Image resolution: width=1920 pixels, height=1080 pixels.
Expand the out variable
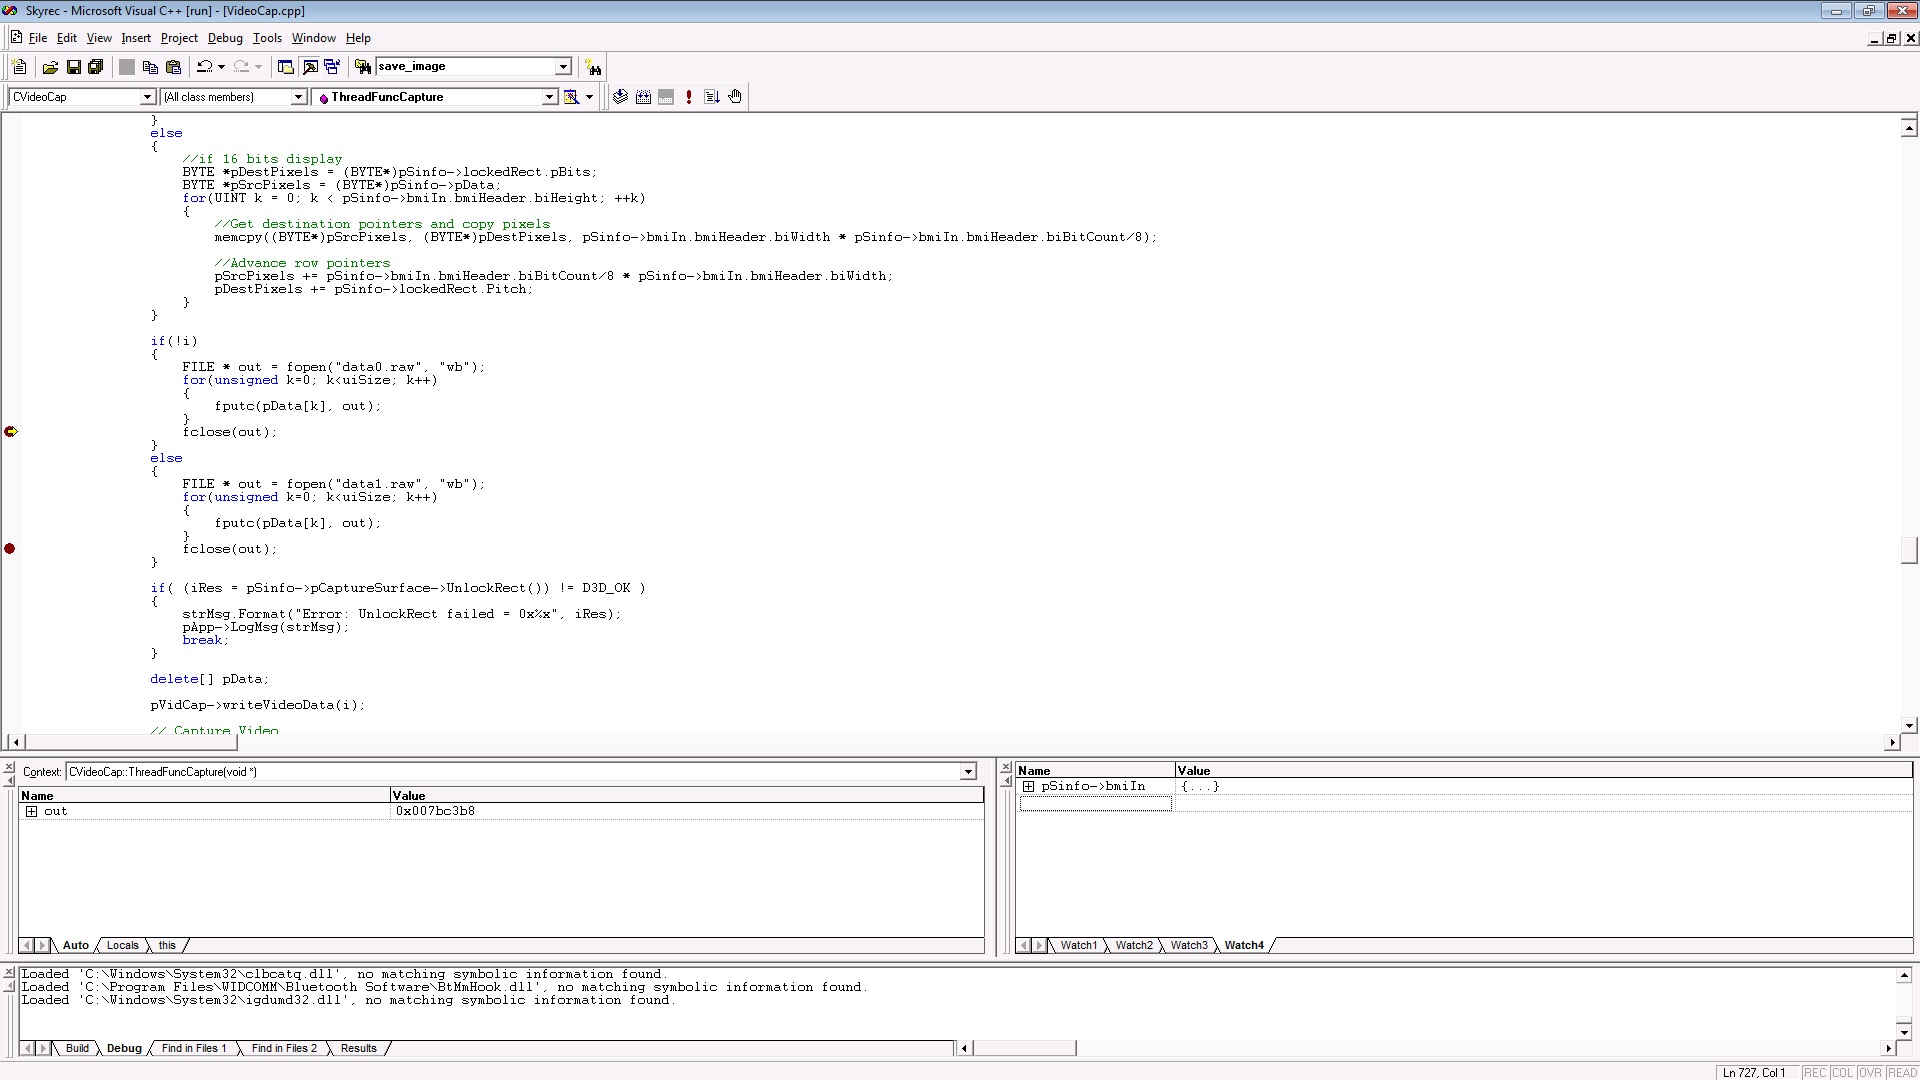coord(31,811)
